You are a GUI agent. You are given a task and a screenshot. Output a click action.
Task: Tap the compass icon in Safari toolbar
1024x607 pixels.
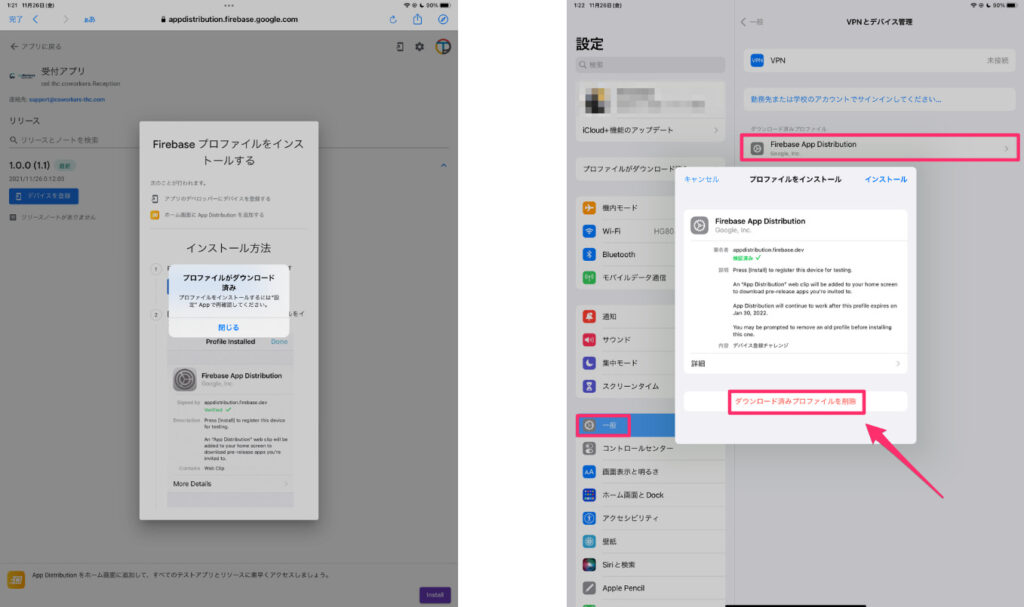coord(443,20)
